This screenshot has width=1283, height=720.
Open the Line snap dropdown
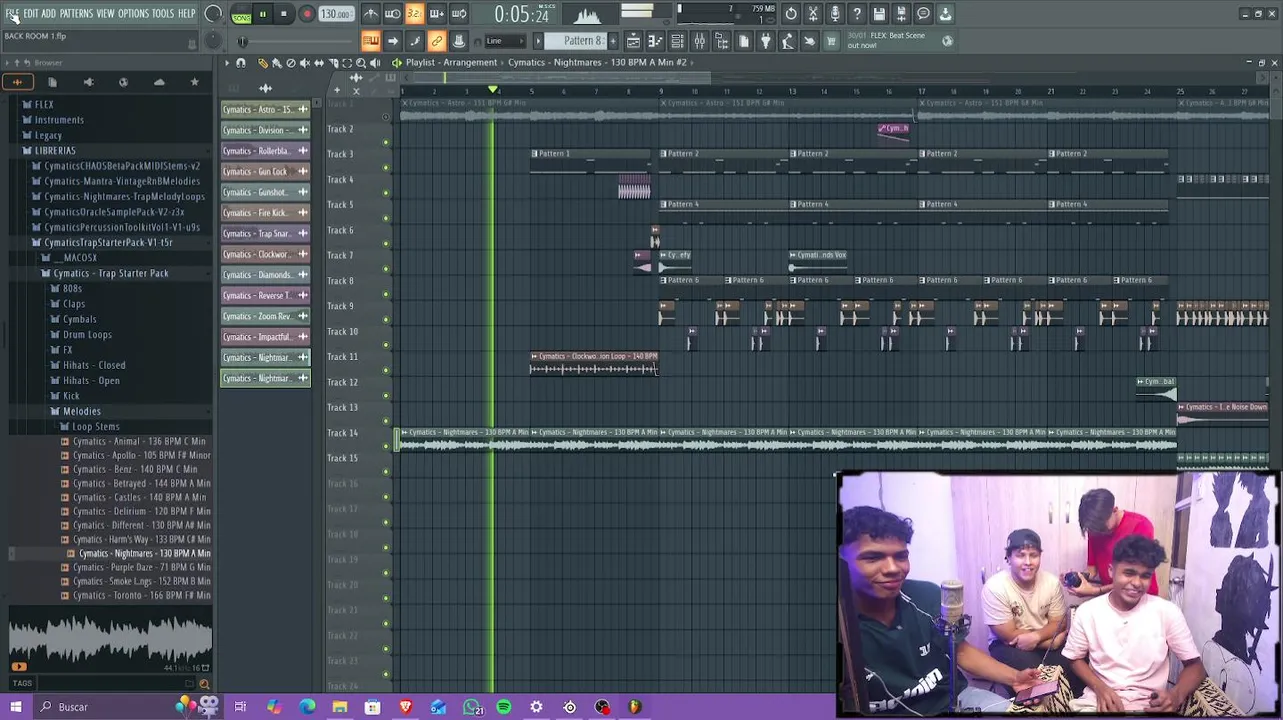point(505,41)
